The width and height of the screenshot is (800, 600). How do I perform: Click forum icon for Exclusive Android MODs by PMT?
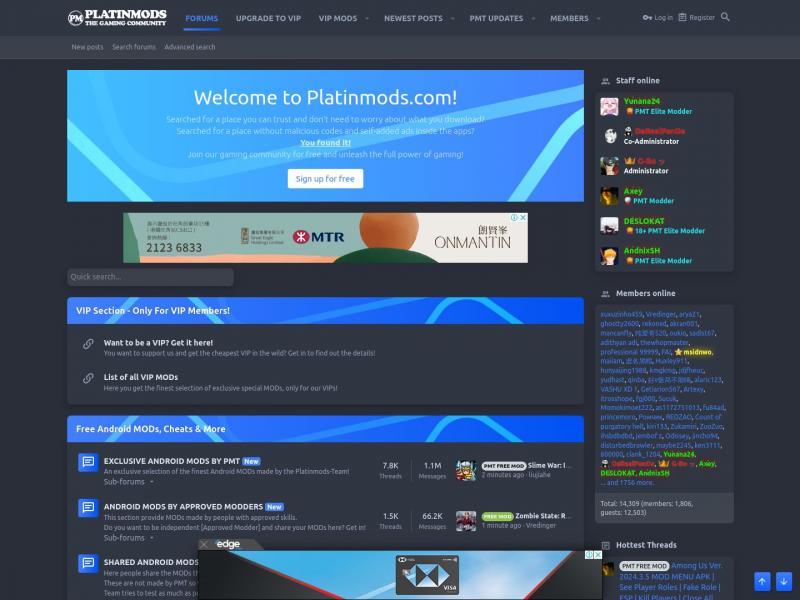click(88, 462)
